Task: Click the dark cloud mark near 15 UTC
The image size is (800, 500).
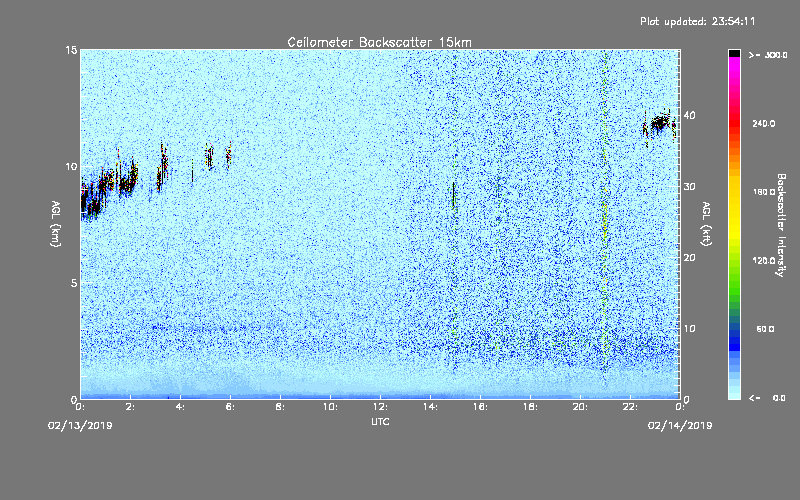Action: pyautogui.click(x=453, y=195)
